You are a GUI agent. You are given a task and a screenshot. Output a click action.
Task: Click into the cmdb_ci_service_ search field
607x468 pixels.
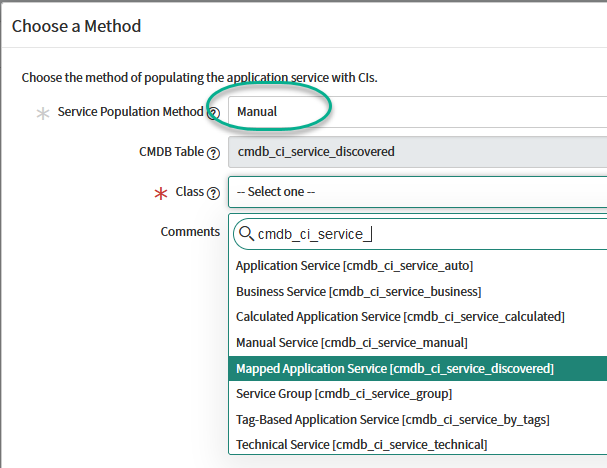pos(430,235)
